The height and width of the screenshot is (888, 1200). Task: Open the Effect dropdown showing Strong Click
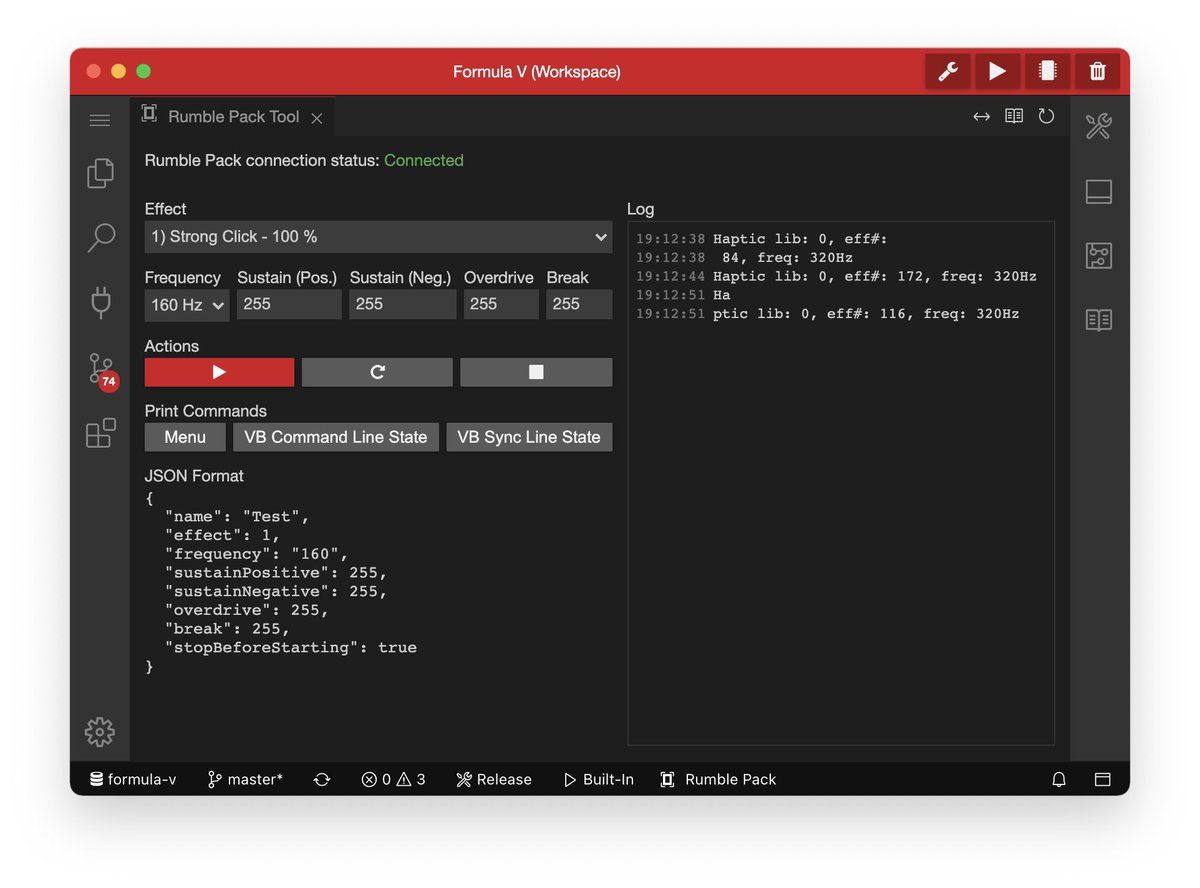click(x=378, y=237)
